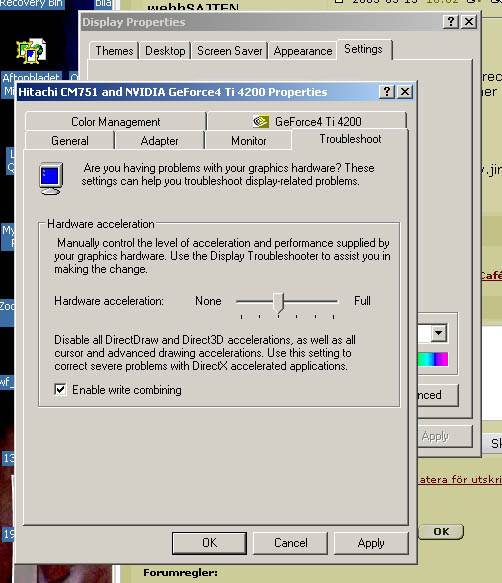
Task: Open the General tab
Action: pos(70,141)
